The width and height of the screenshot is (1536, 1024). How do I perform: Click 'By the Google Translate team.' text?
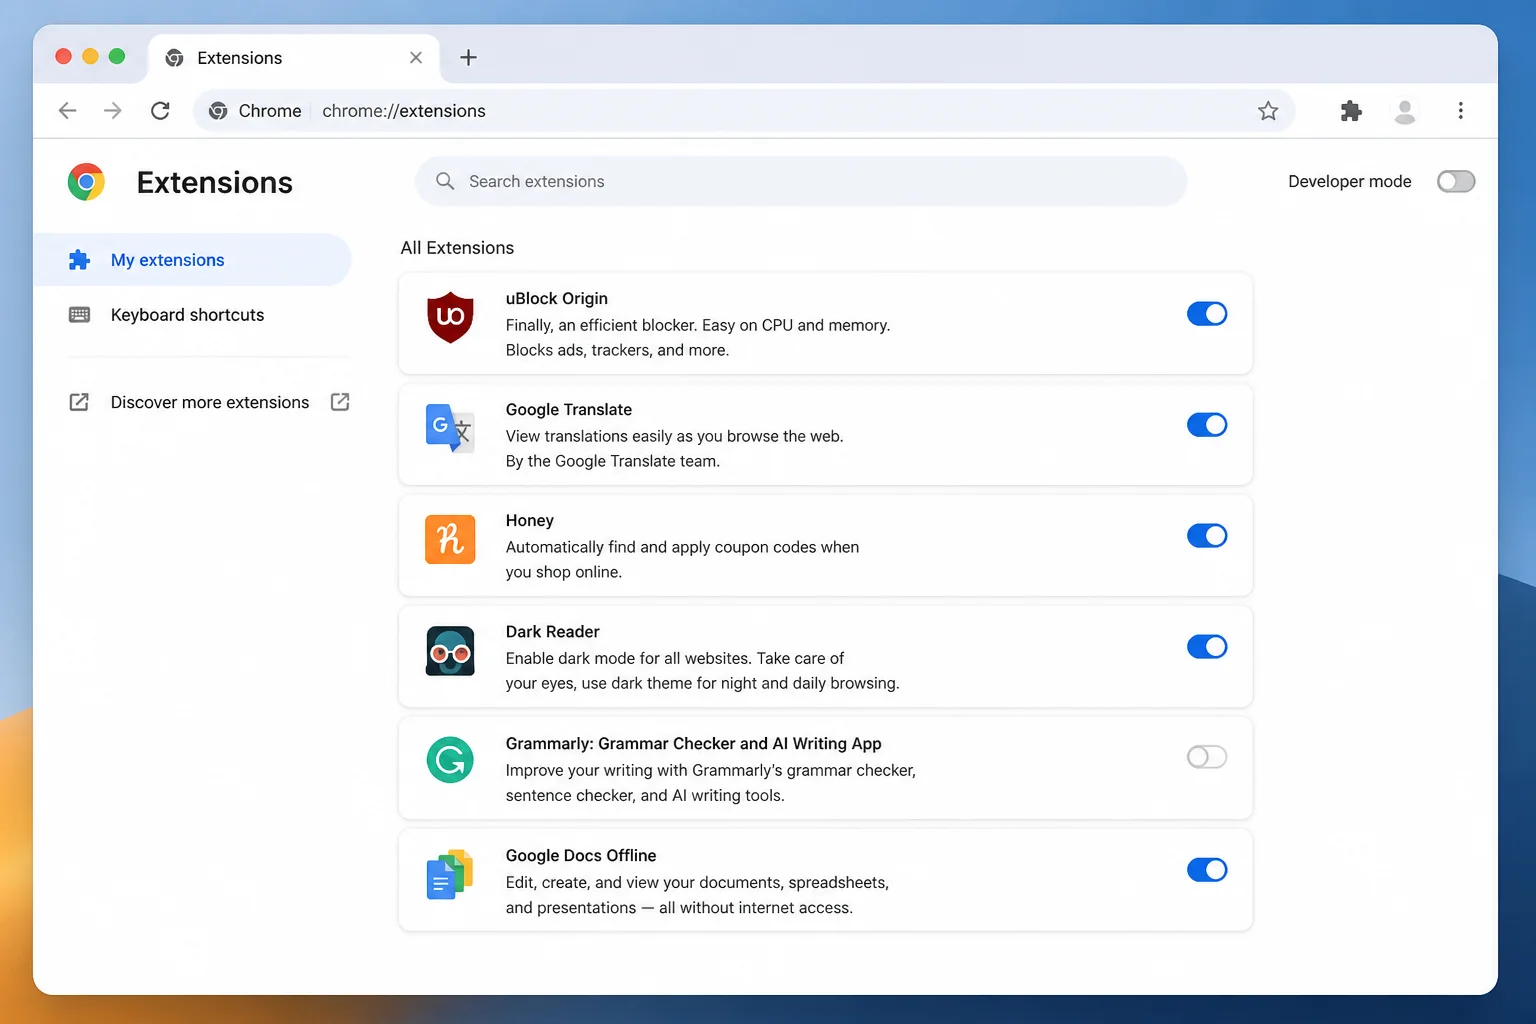click(x=613, y=461)
